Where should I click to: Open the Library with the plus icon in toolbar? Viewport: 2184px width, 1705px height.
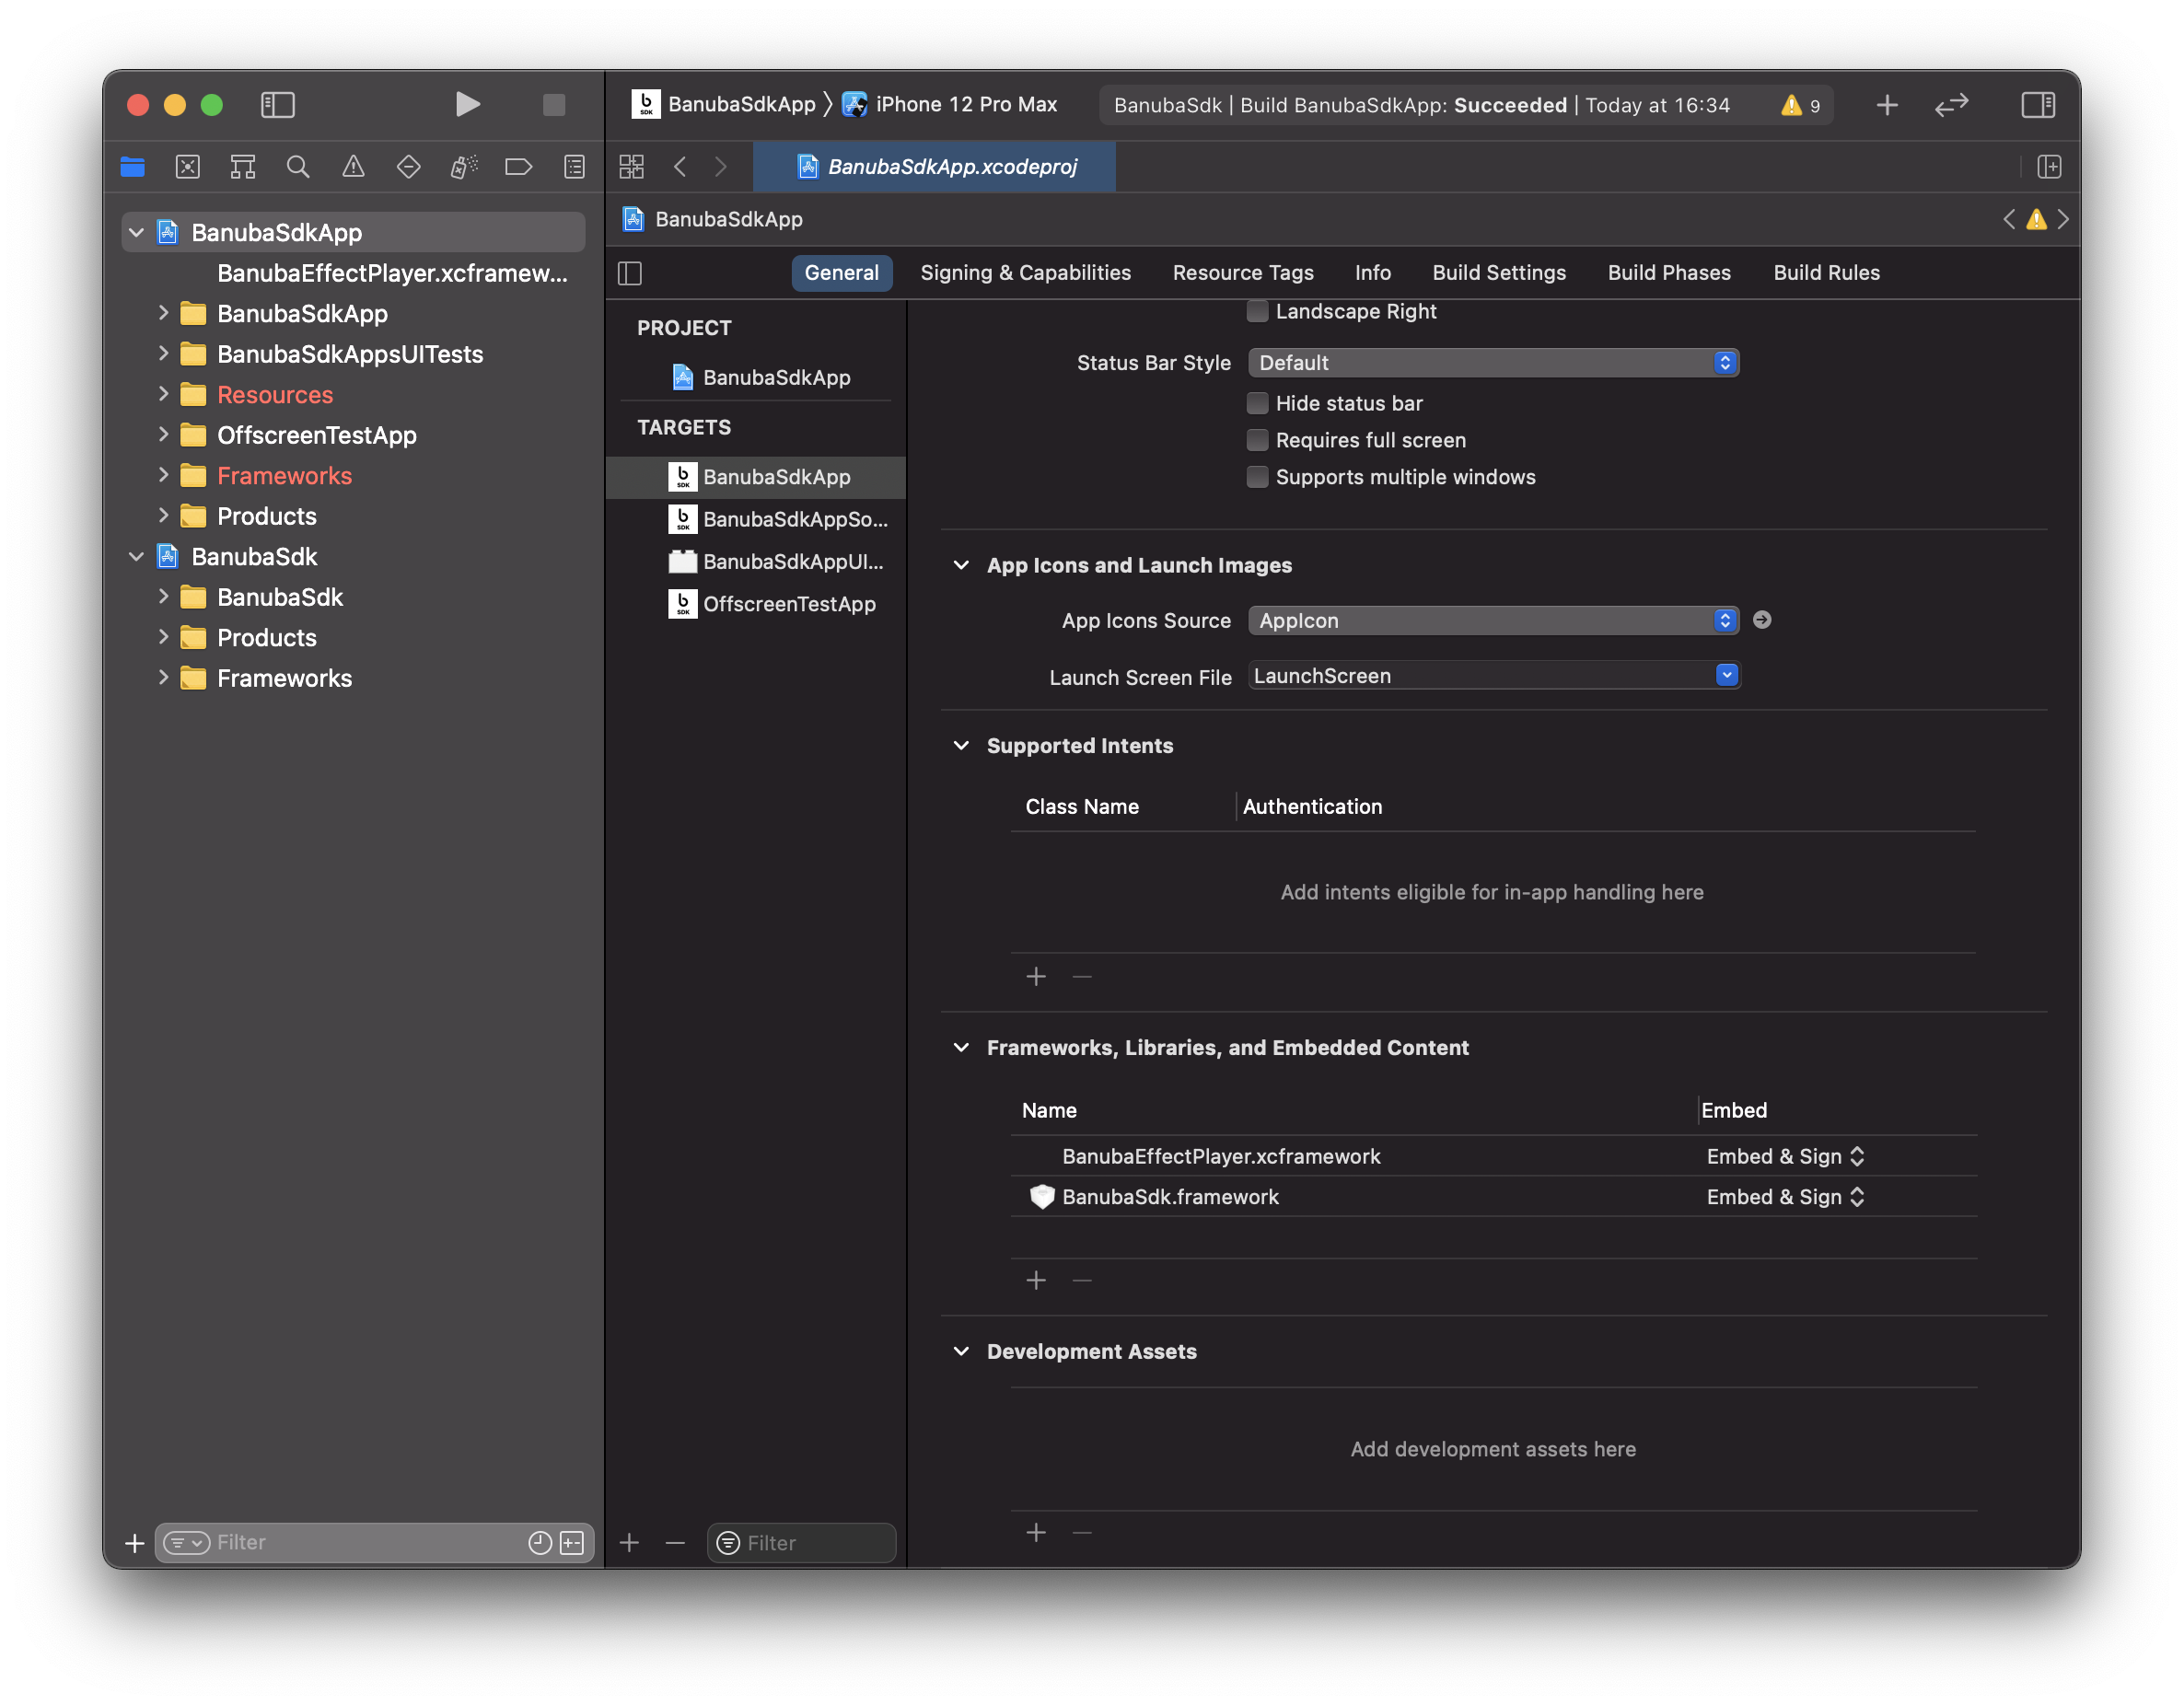(x=1886, y=105)
